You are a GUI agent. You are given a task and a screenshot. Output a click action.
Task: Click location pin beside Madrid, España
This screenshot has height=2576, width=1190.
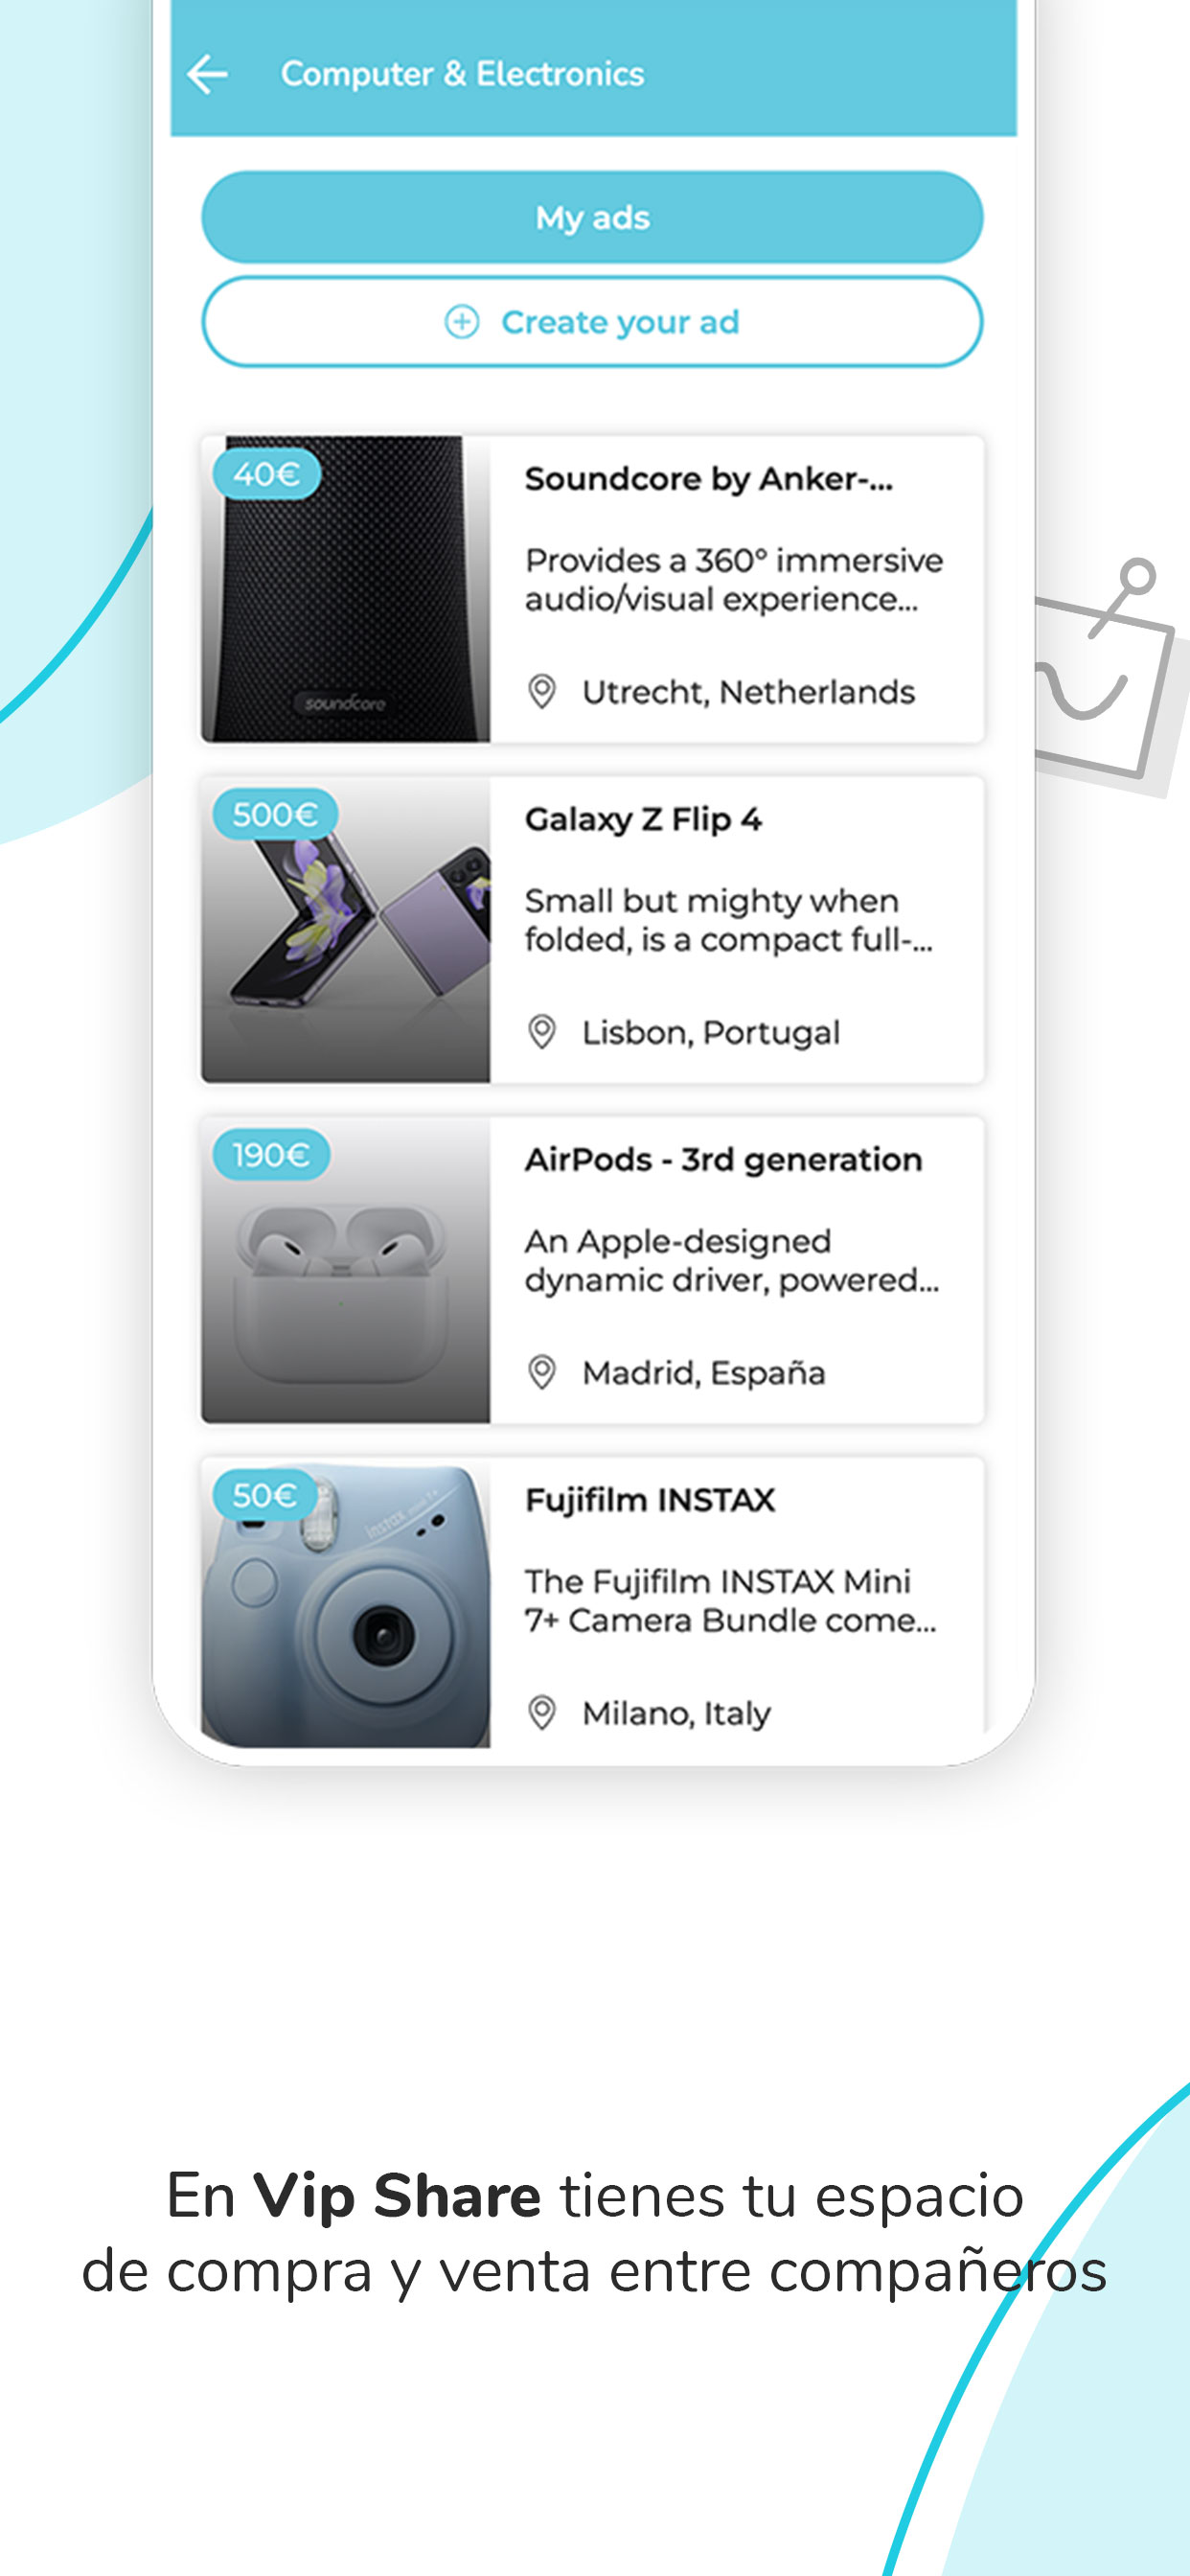point(542,1372)
